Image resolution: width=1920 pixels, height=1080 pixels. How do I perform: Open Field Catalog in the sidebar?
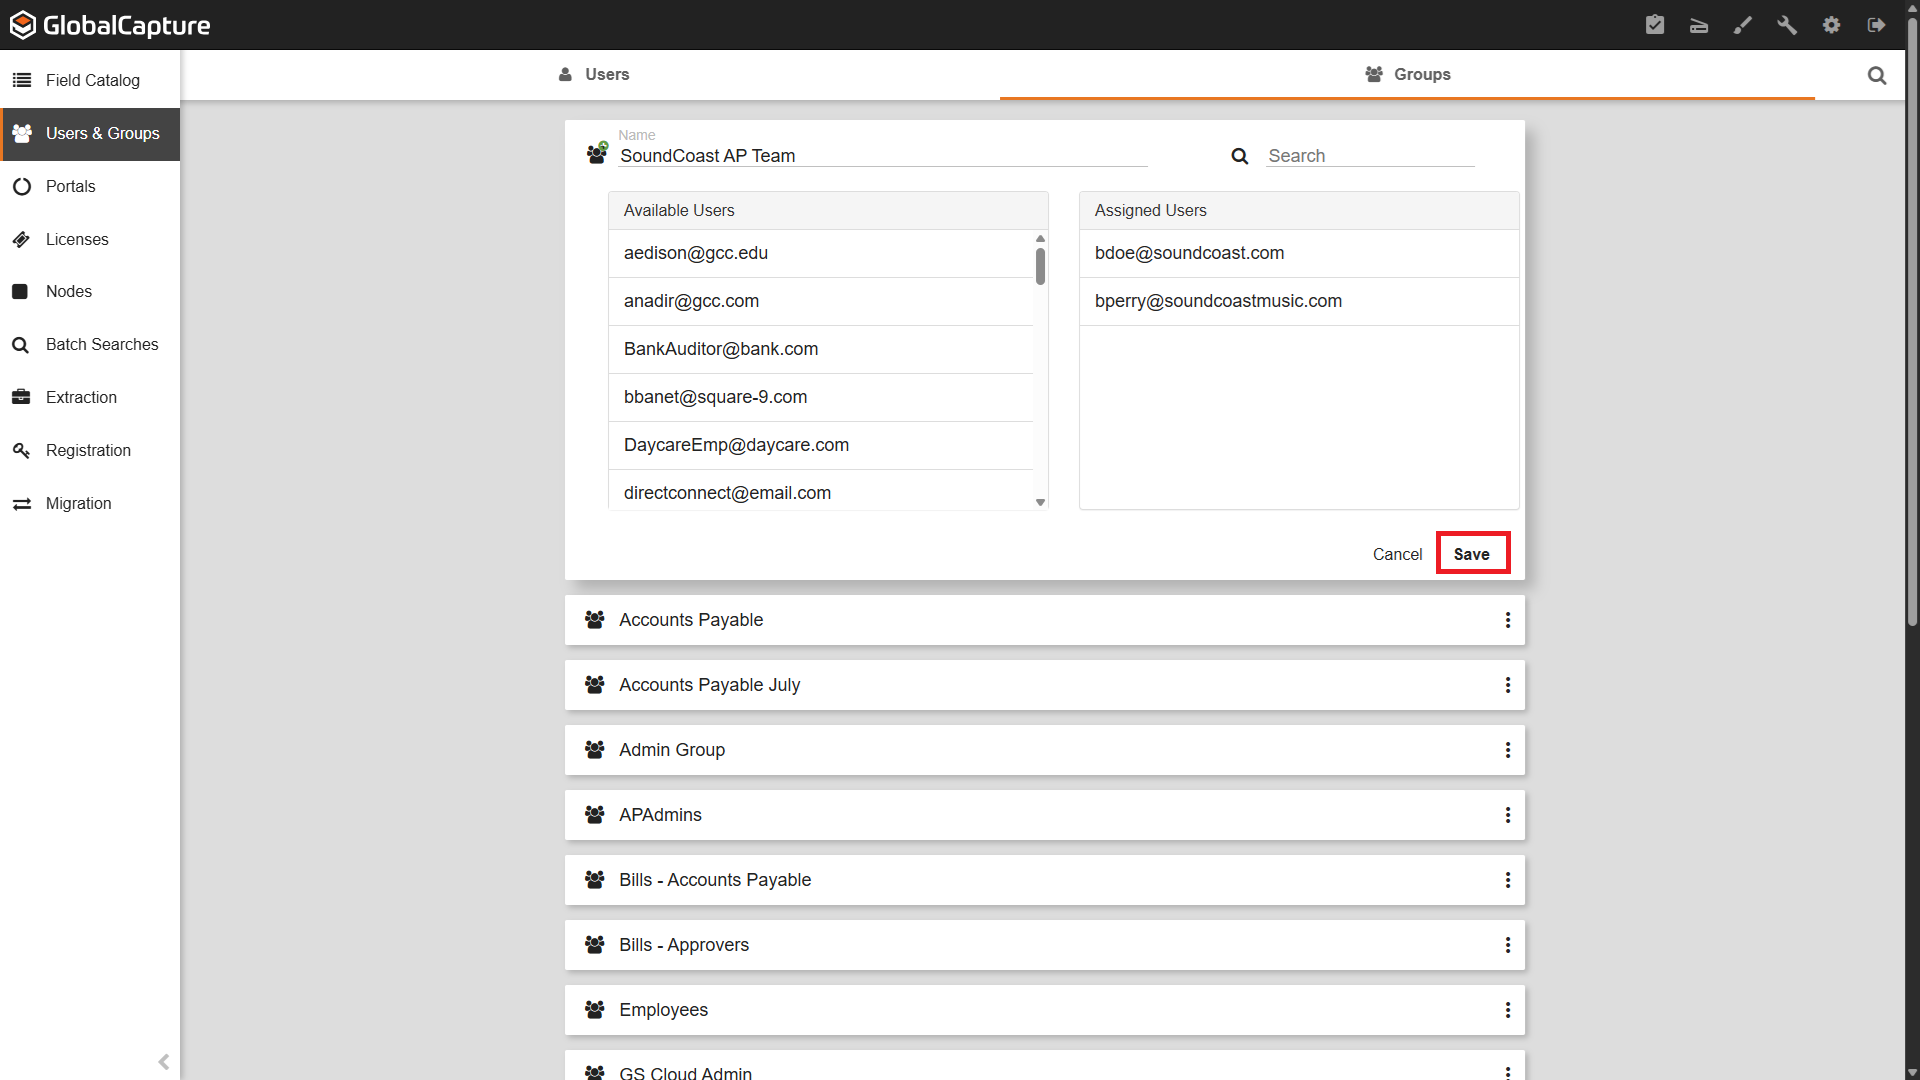90,80
